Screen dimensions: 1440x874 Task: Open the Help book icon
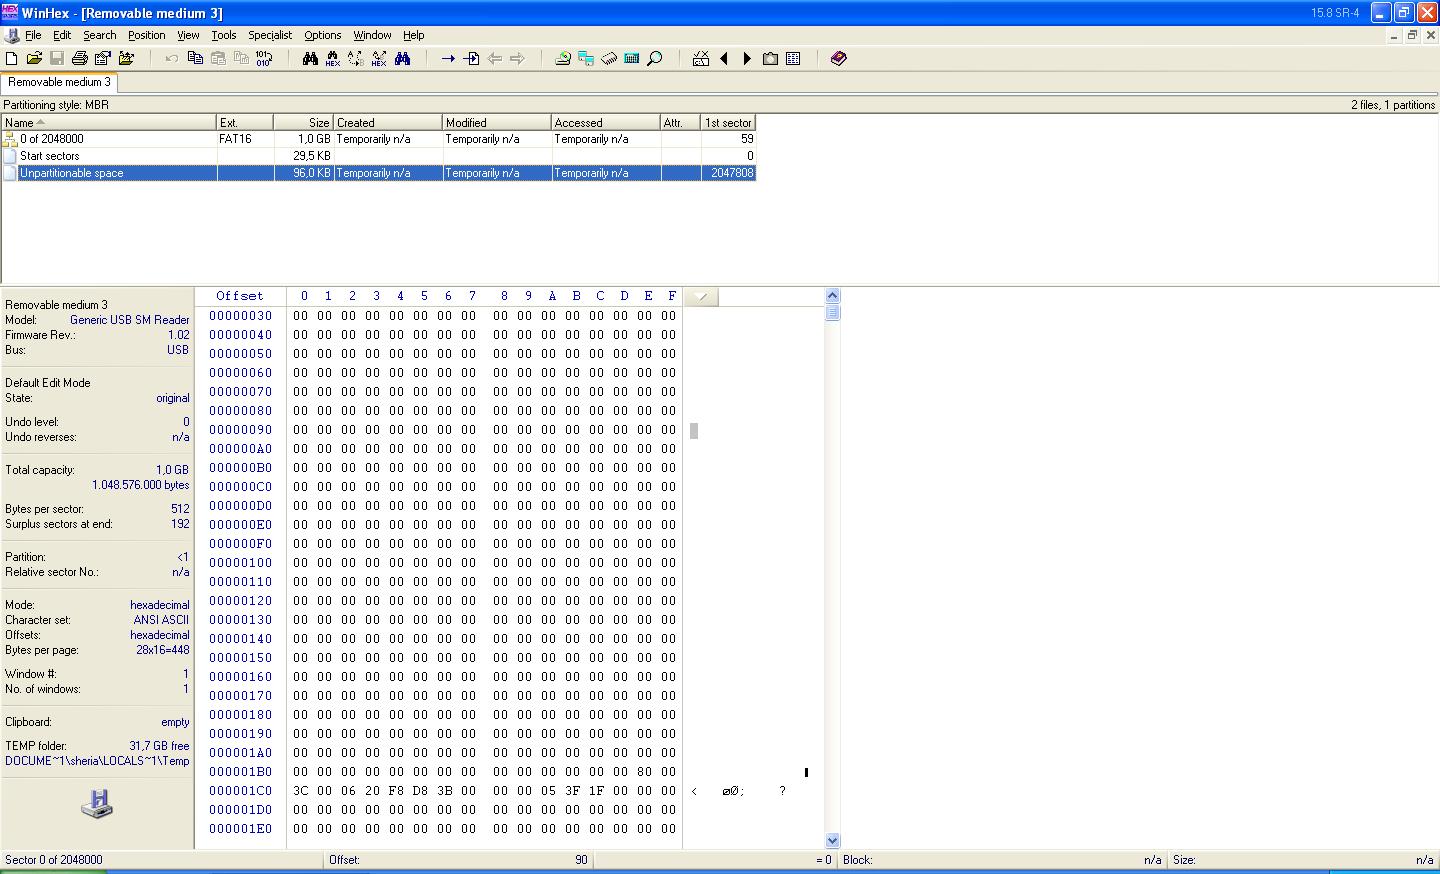pos(839,59)
